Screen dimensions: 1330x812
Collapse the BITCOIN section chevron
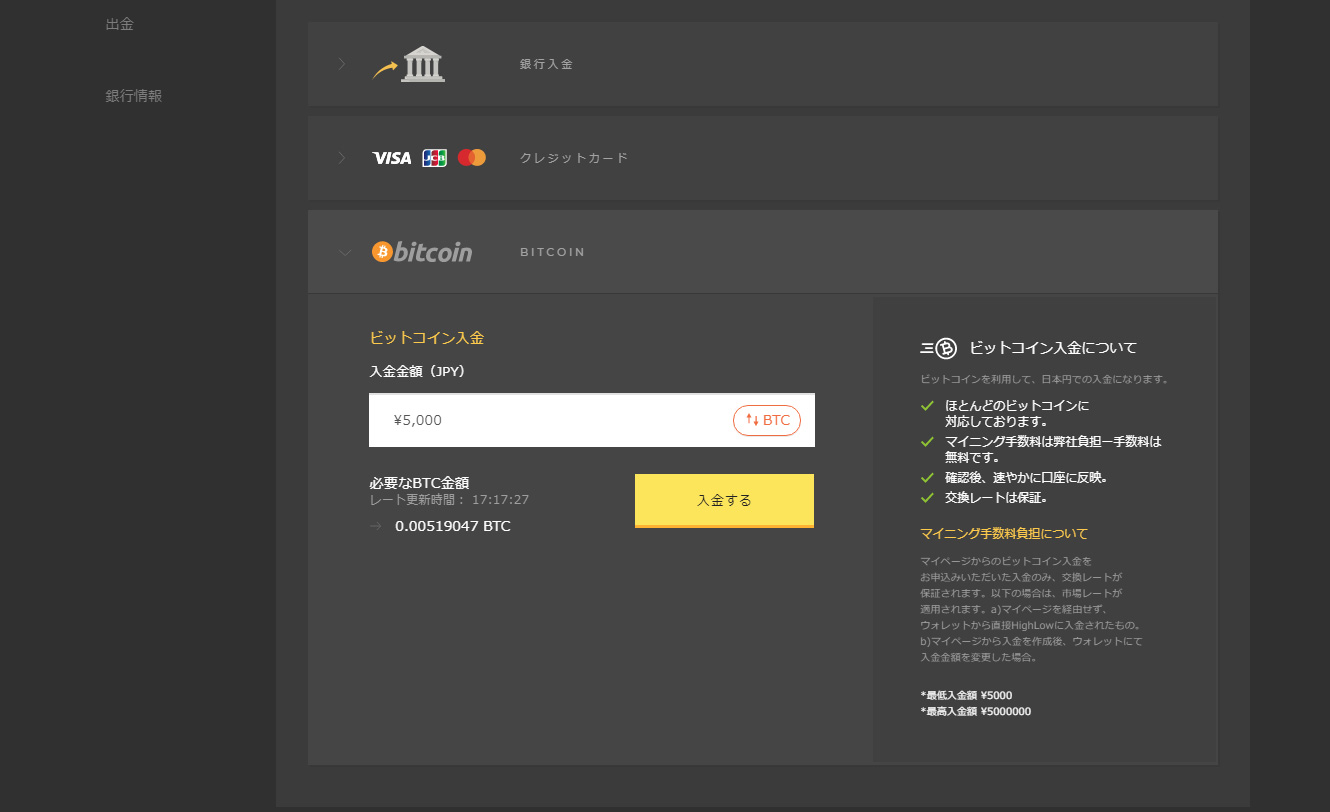(x=345, y=253)
